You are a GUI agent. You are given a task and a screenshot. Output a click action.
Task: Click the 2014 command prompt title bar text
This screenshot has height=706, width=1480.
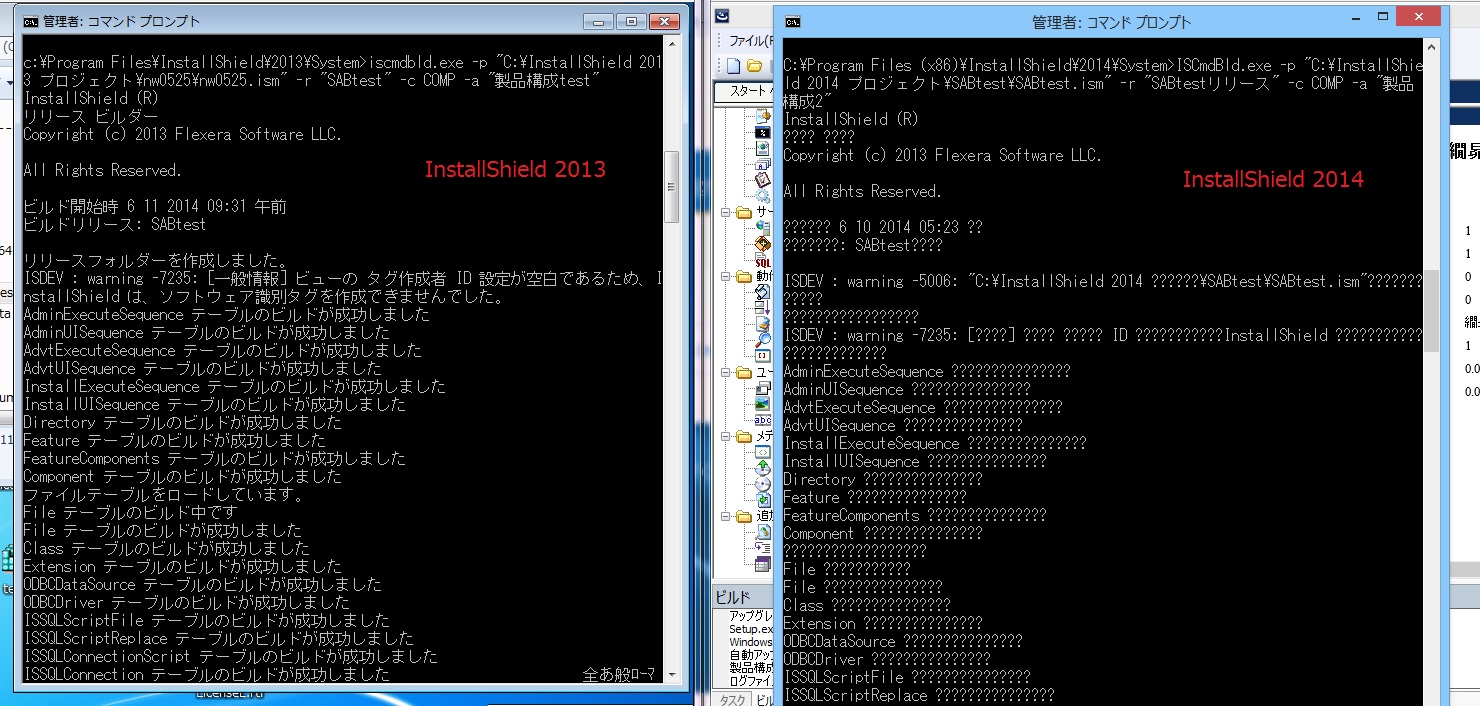pyautogui.click(x=1111, y=22)
